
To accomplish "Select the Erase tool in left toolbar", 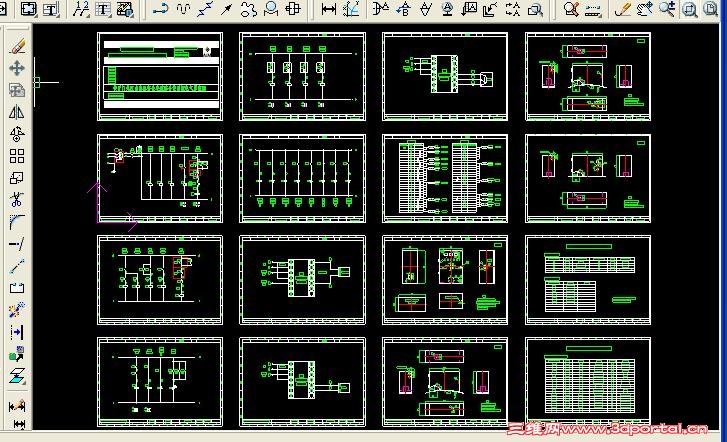I will pyautogui.click(x=17, y=46).
